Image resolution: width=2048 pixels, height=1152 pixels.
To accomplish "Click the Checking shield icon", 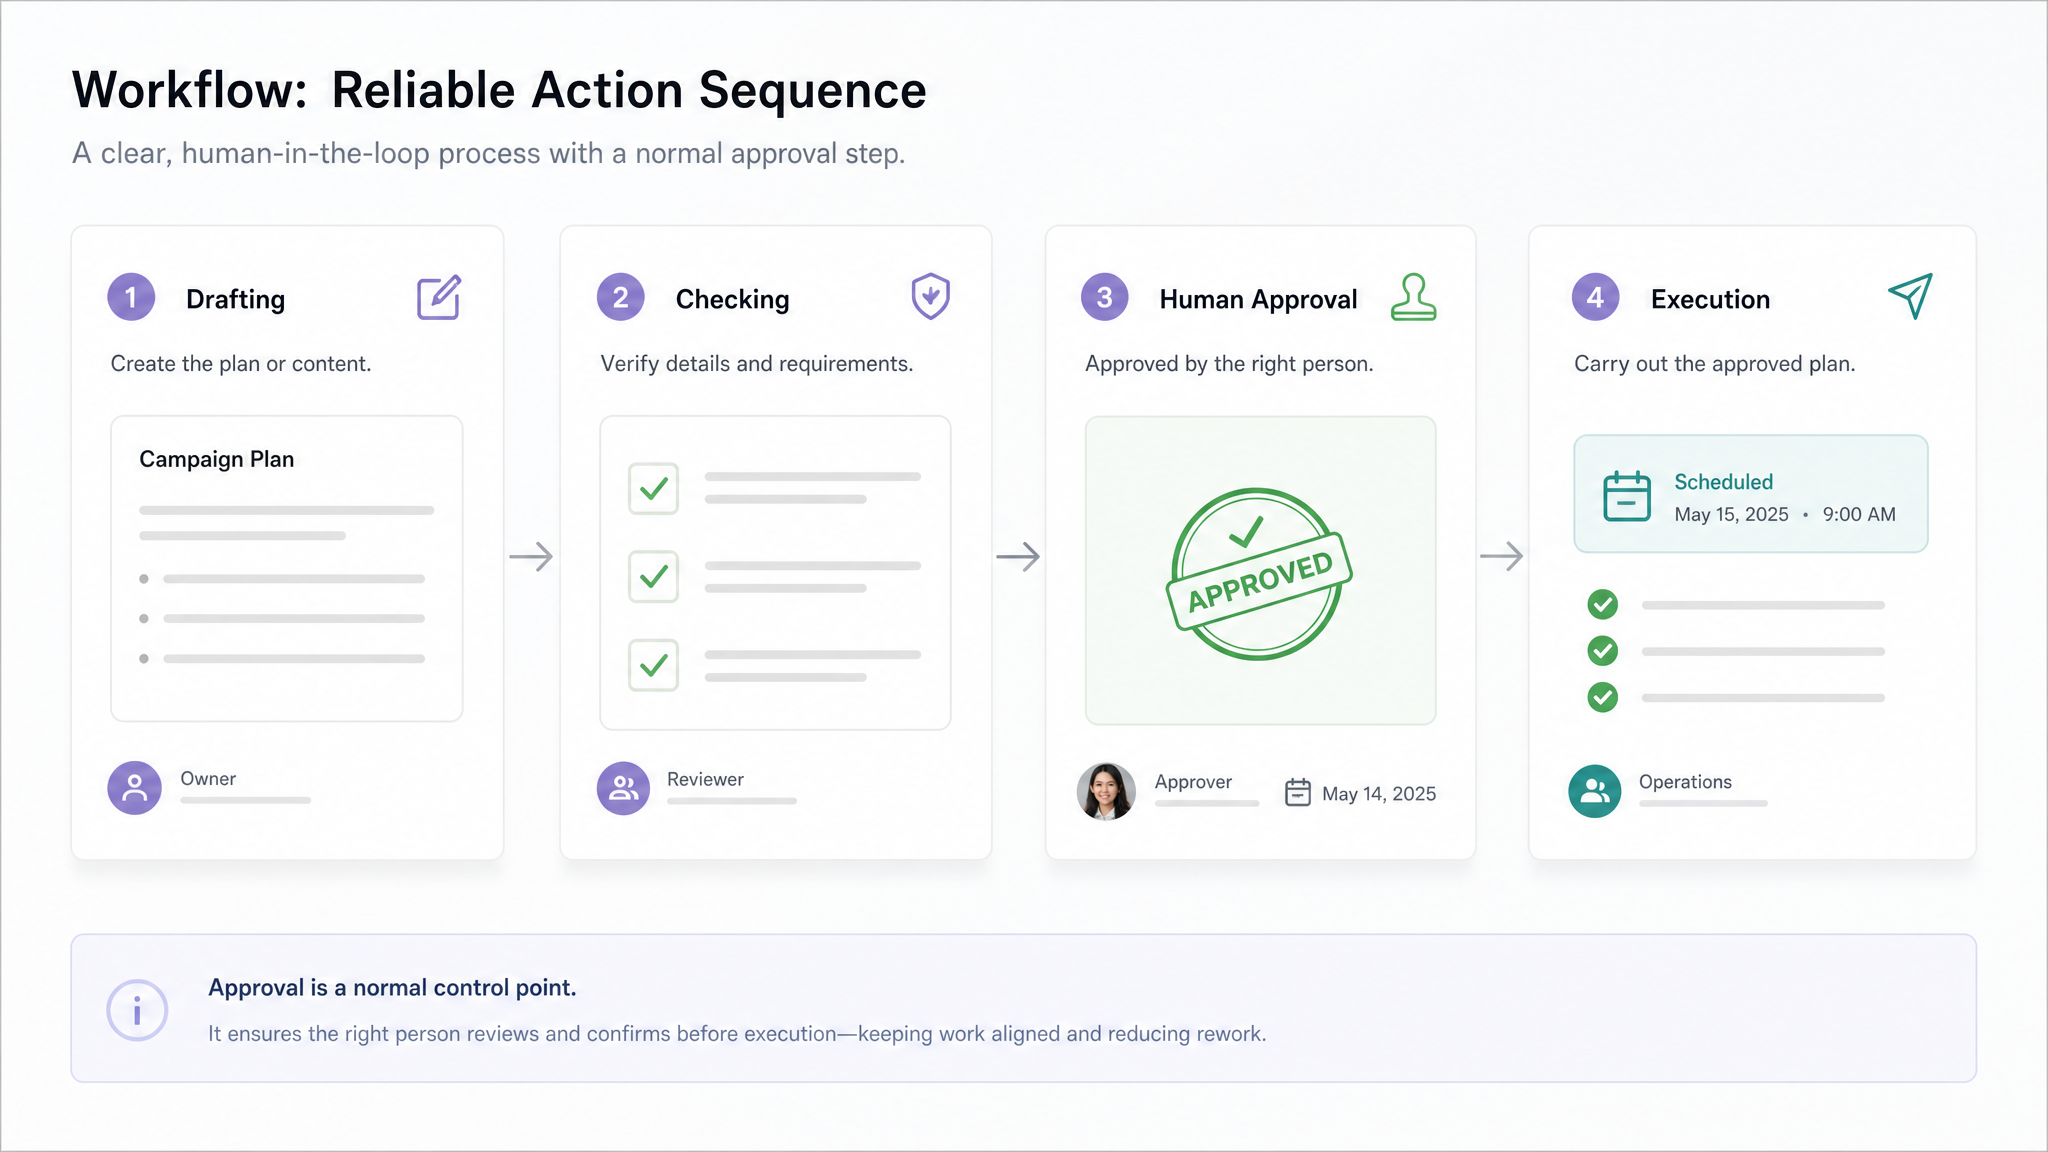I will click(930, 296).
